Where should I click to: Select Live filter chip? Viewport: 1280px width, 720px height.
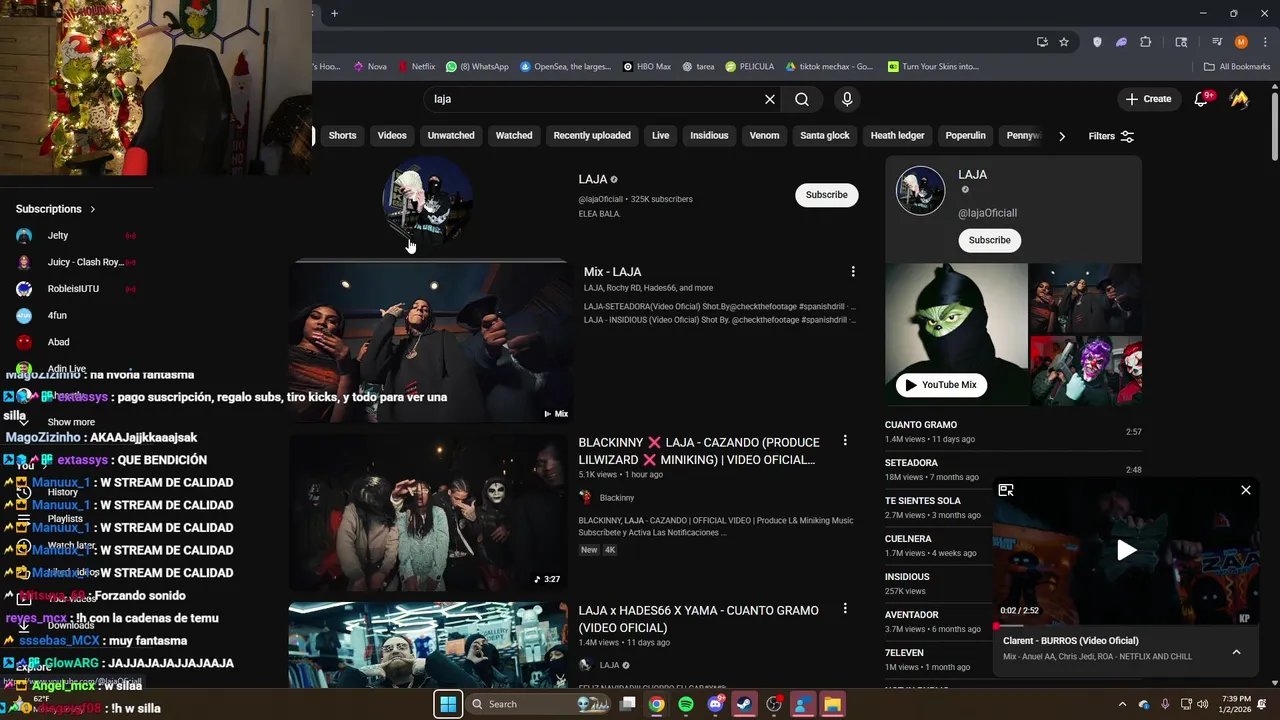(x=661, y=135)
